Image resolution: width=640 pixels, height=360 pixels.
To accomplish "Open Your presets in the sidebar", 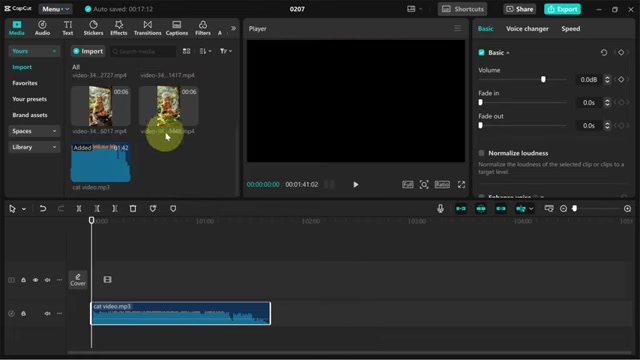I will tap(29, 99).
